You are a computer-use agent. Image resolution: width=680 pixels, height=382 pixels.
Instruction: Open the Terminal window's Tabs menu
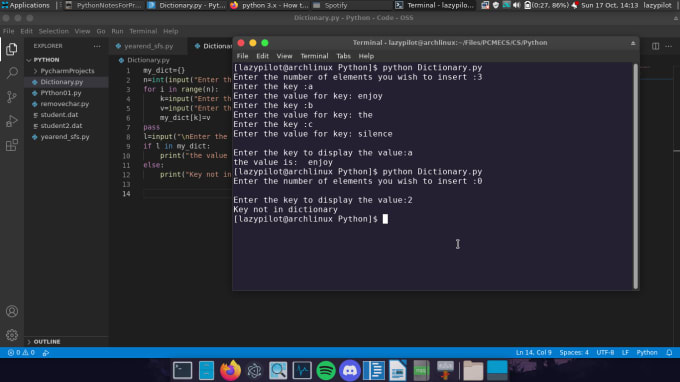point(343,56)
